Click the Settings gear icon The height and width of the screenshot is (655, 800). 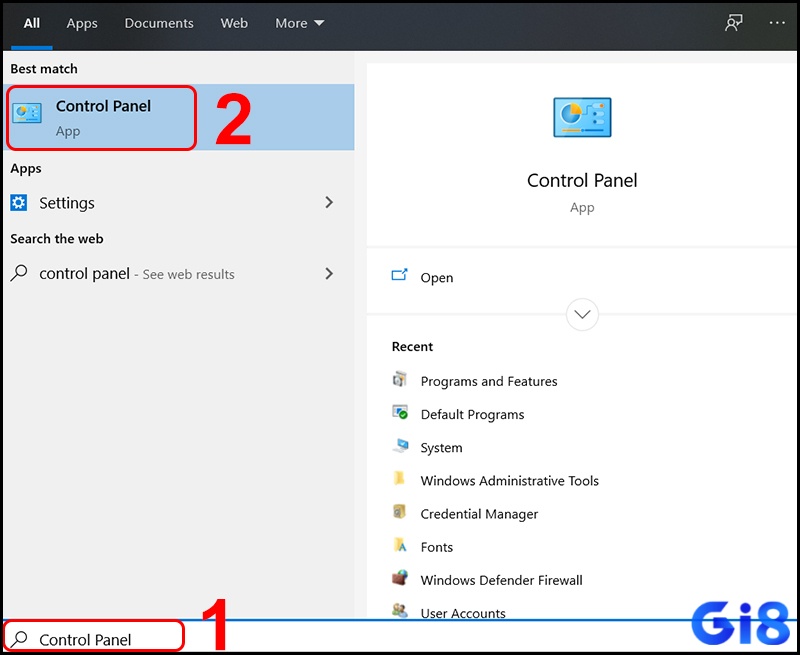19,203
